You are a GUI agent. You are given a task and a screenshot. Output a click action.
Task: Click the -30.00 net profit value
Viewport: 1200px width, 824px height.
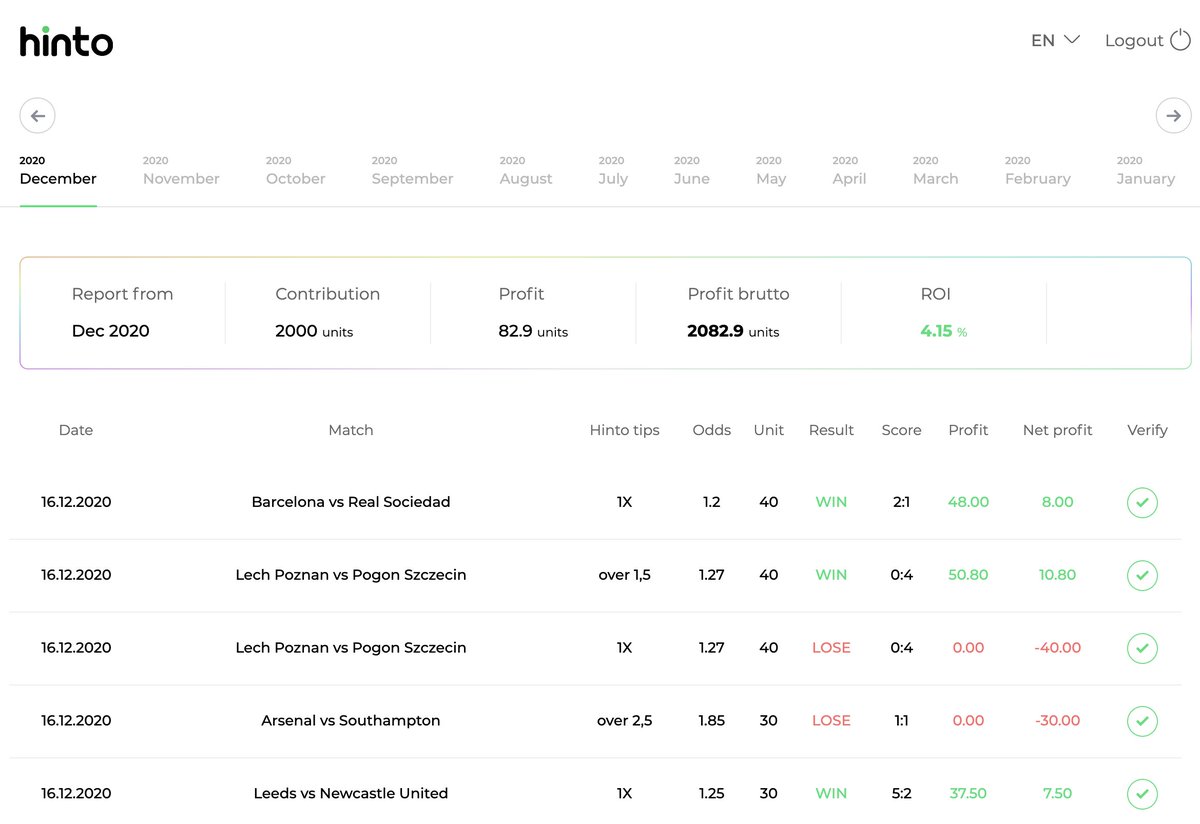[1058, 721]
